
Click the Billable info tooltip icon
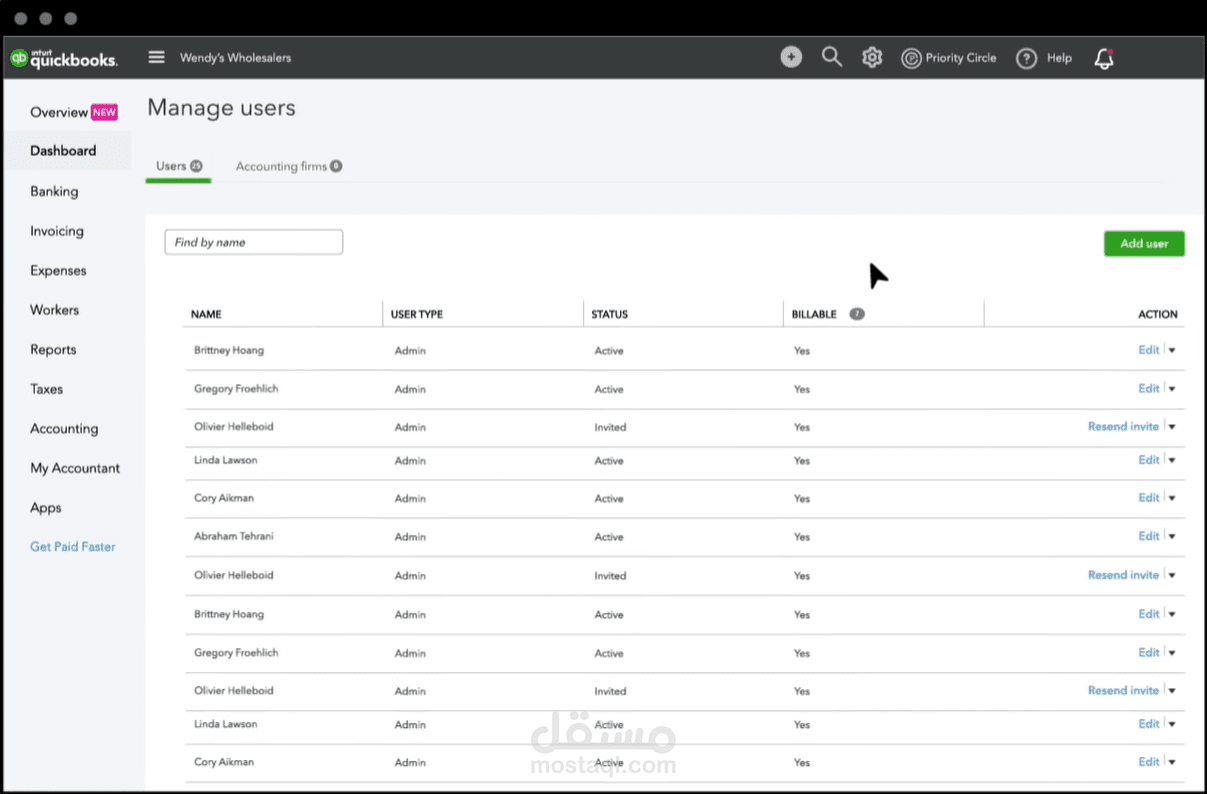click(857, 314)
